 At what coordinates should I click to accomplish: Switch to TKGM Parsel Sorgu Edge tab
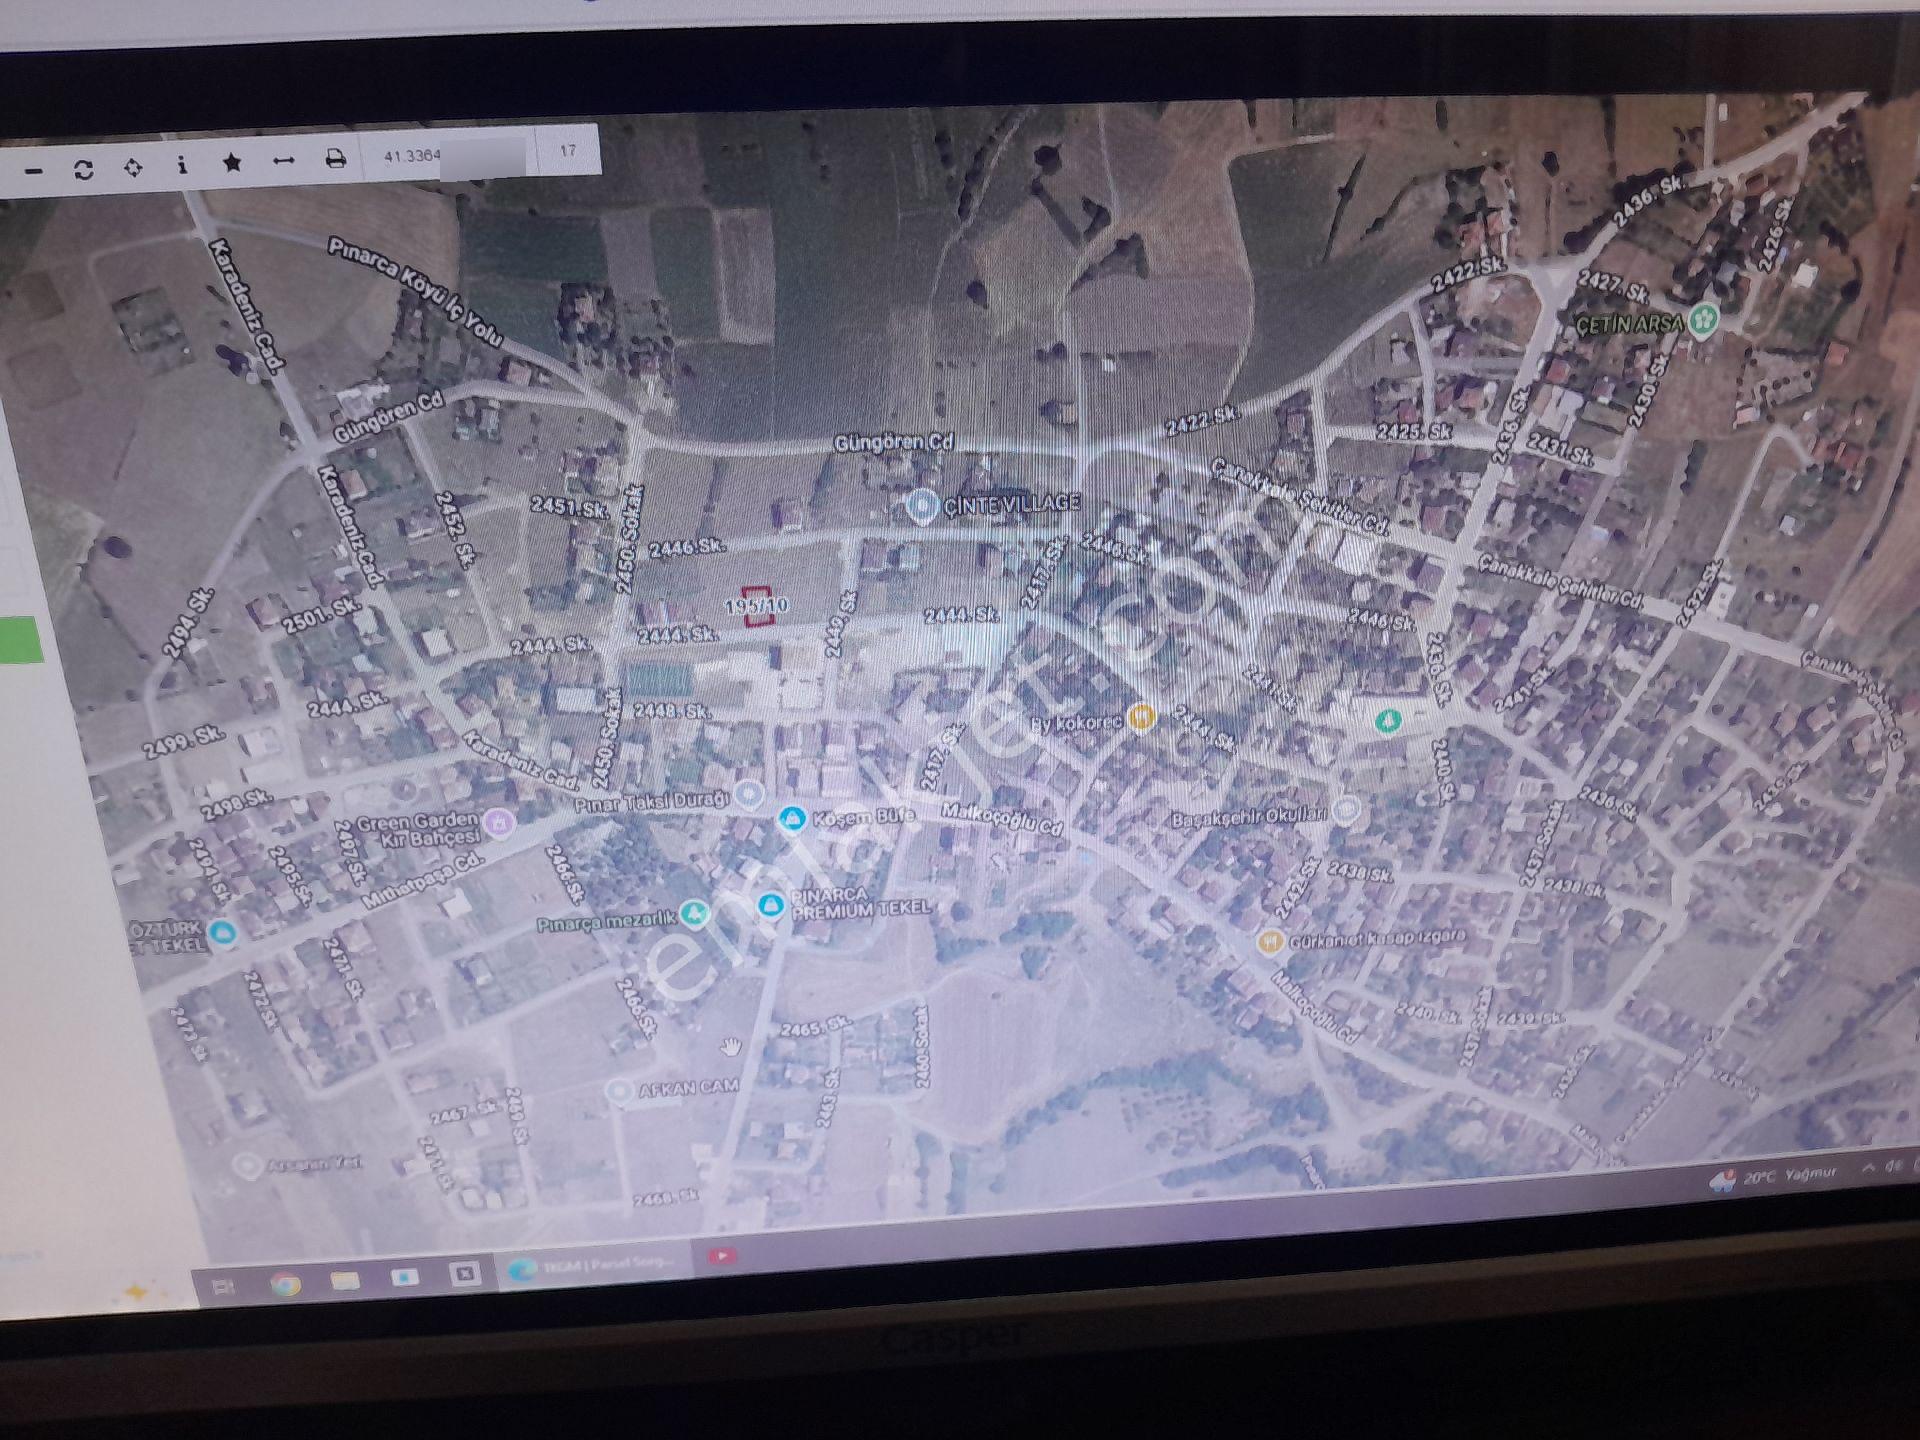point(596,1266)
